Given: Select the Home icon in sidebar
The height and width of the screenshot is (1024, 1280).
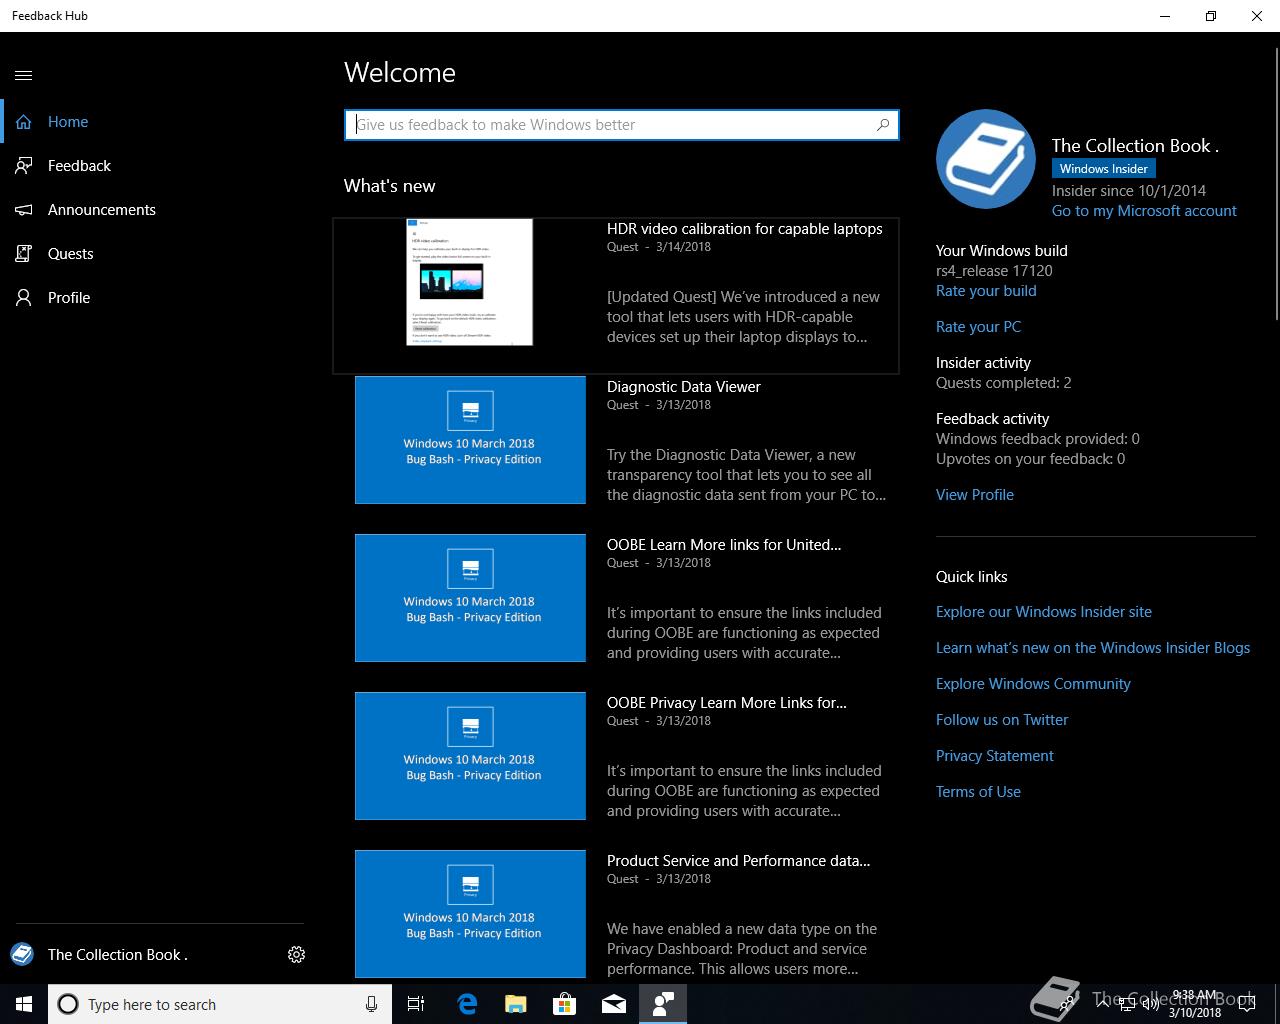Looking at the screenshot, I should point(24,122).
